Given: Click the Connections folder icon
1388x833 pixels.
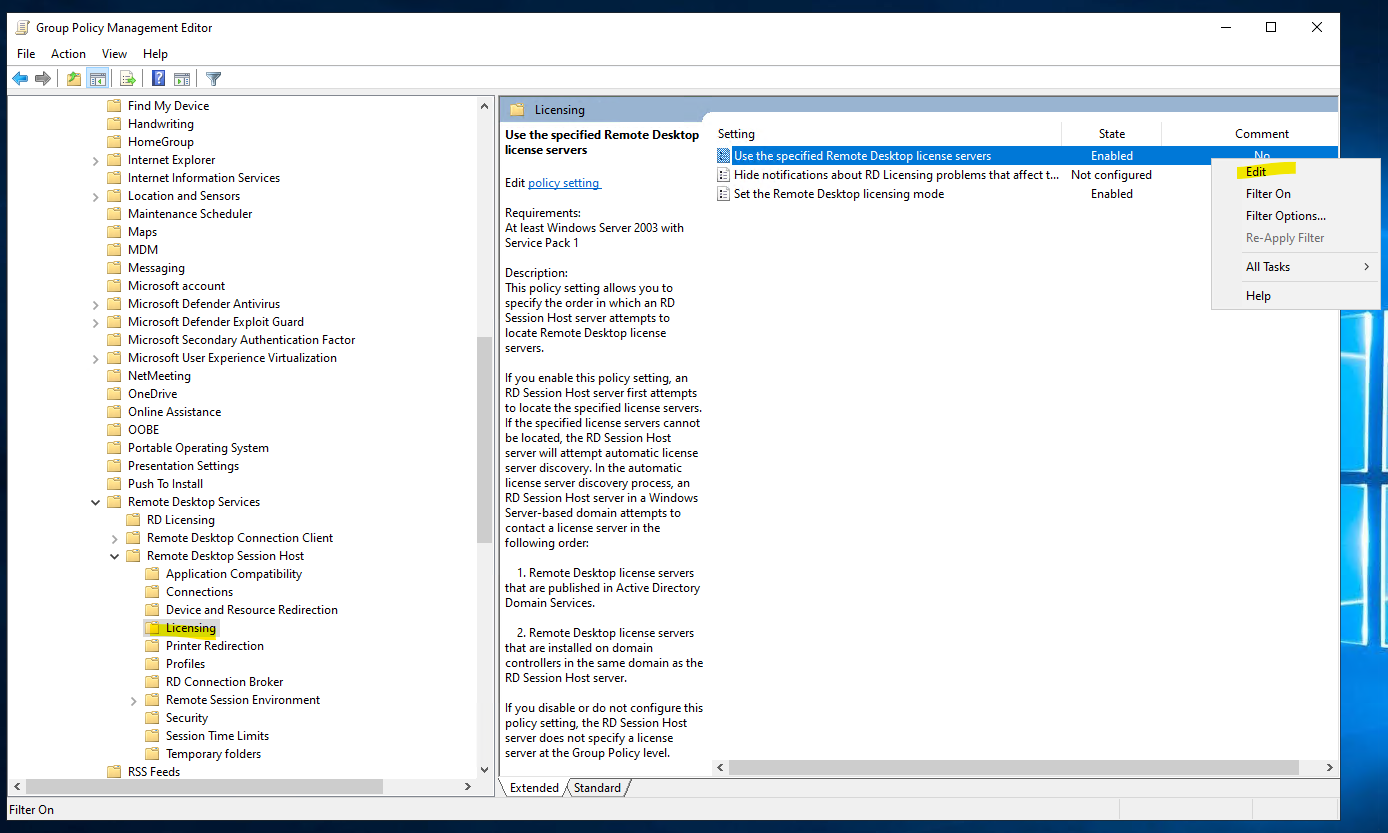Looking at the screenshot, I should click(152, 592).
